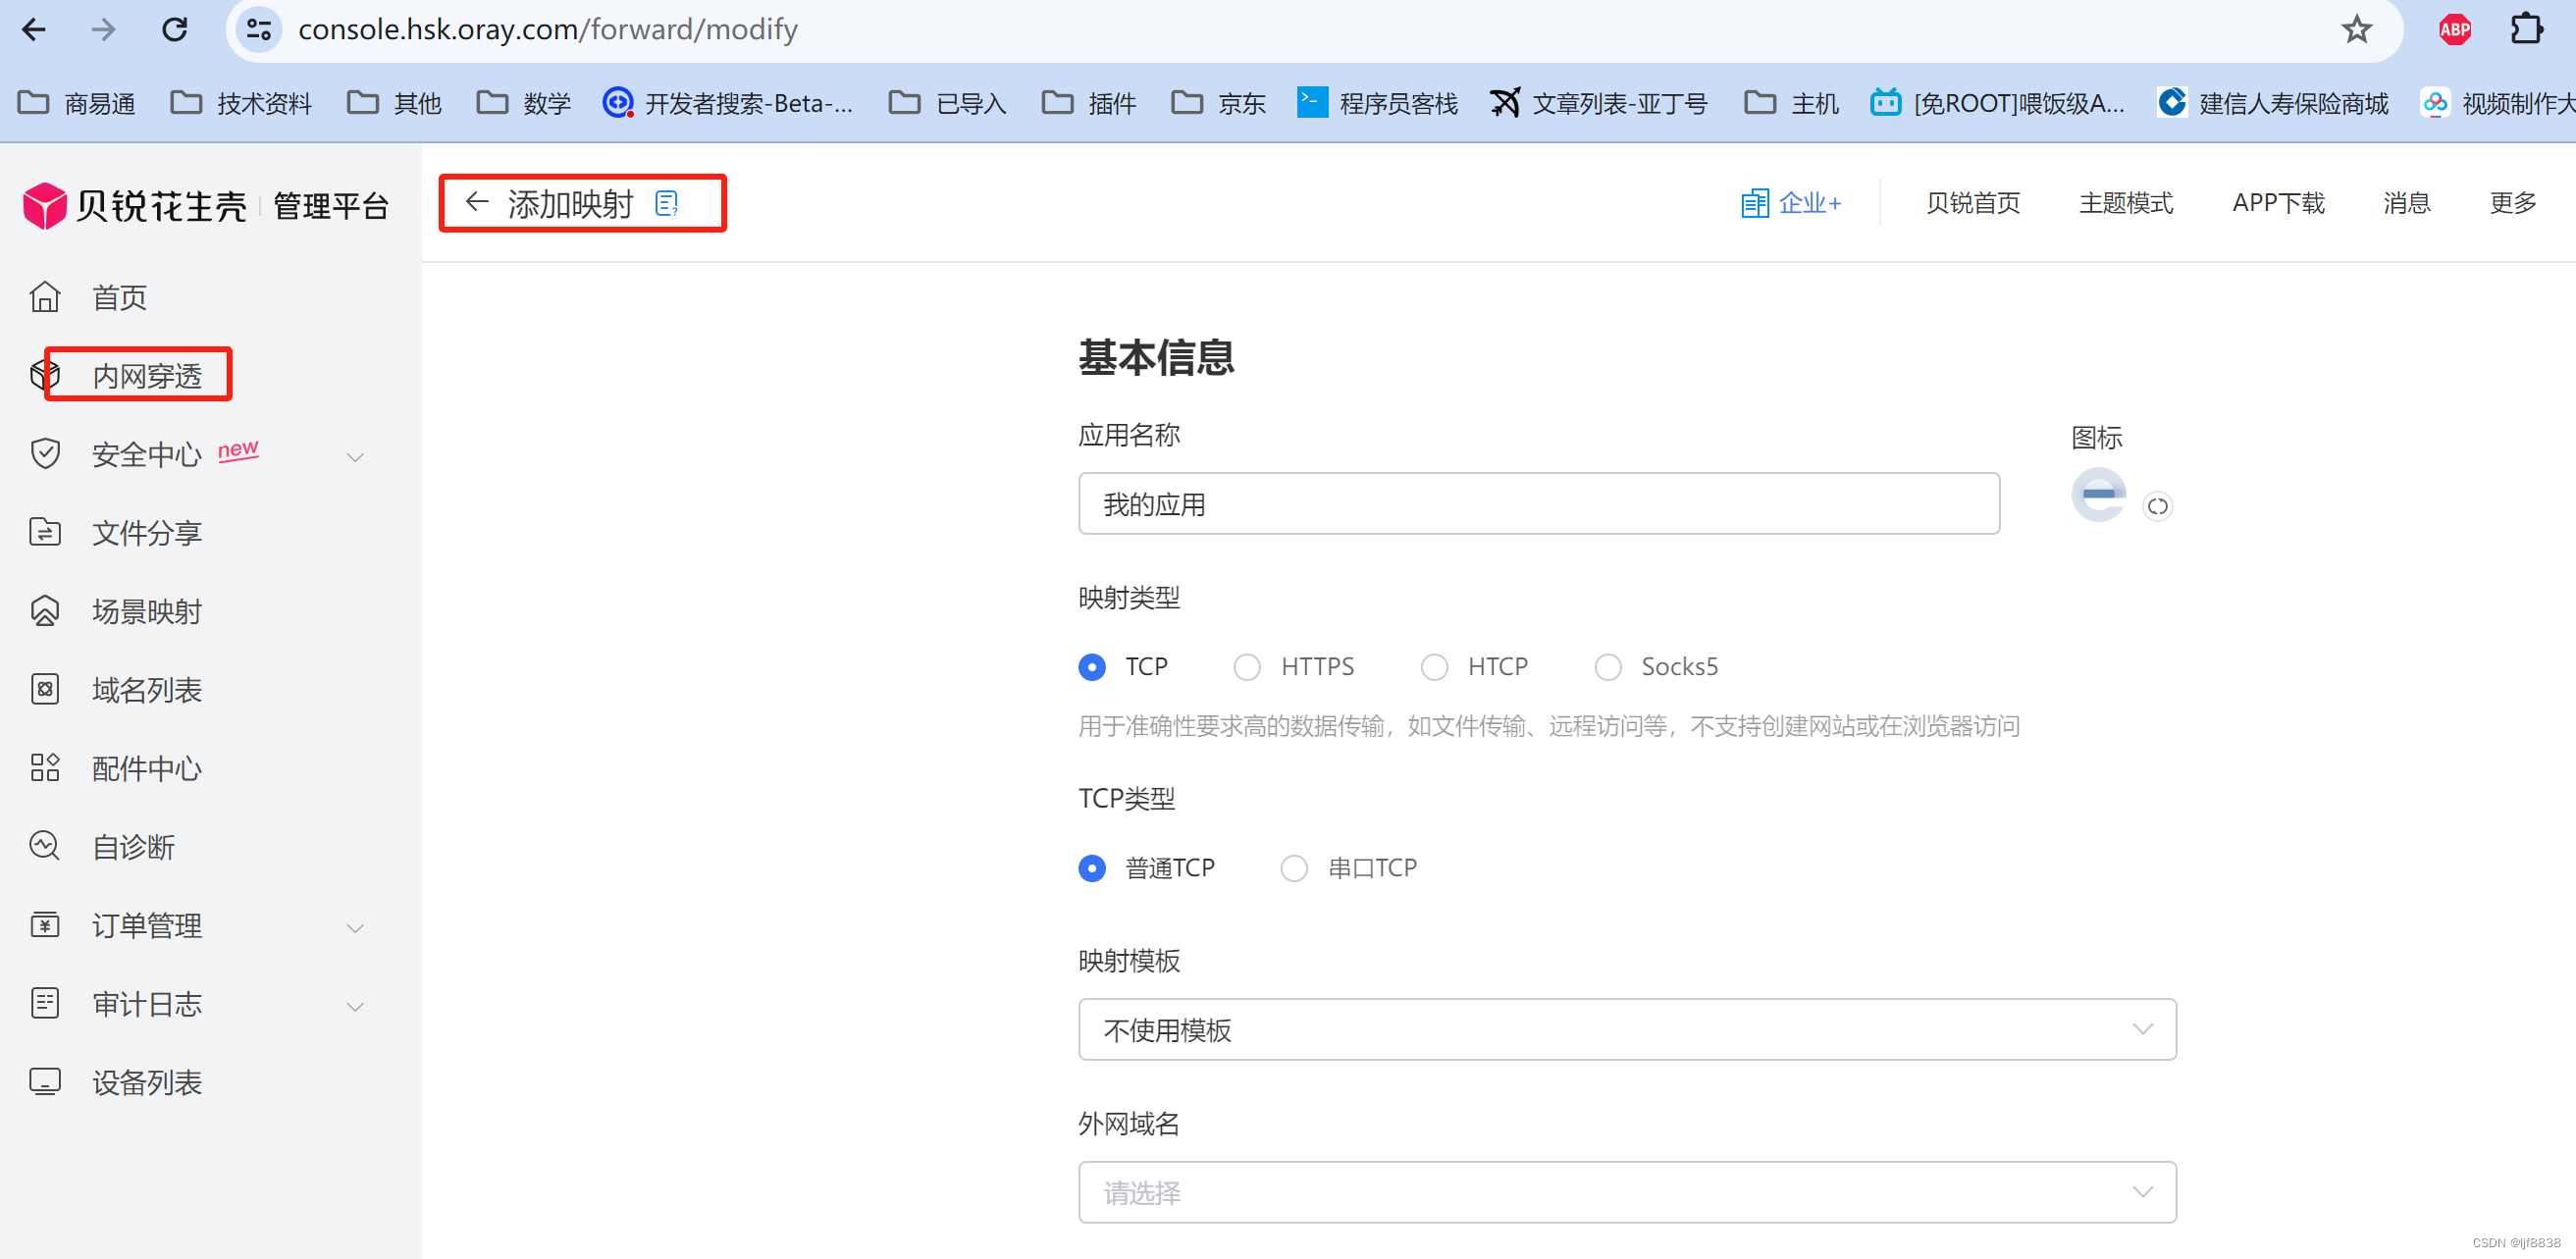Open the 外网域名 domain dropdown
This screenshot has height=1259, width=2576.
(x=1626, y=1192)
